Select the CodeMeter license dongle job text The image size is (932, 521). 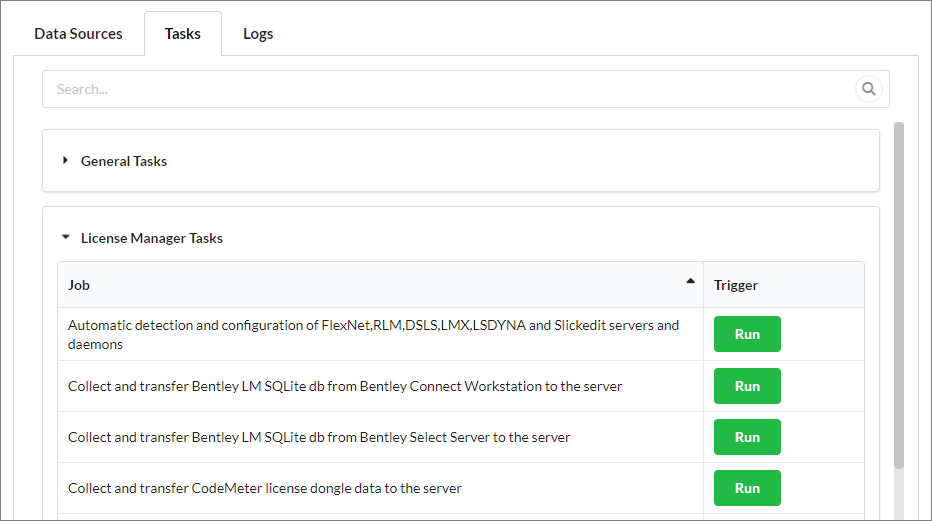point(265,488)
